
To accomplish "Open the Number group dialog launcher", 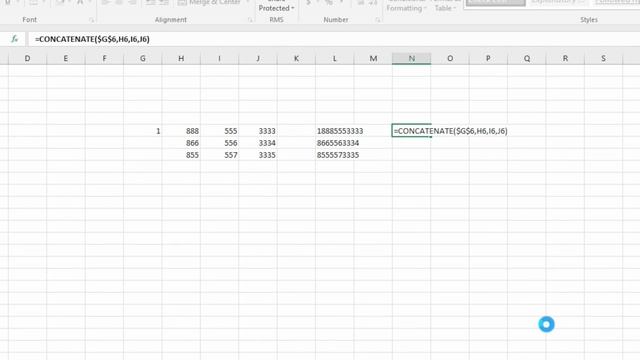I will pos(378,20).
